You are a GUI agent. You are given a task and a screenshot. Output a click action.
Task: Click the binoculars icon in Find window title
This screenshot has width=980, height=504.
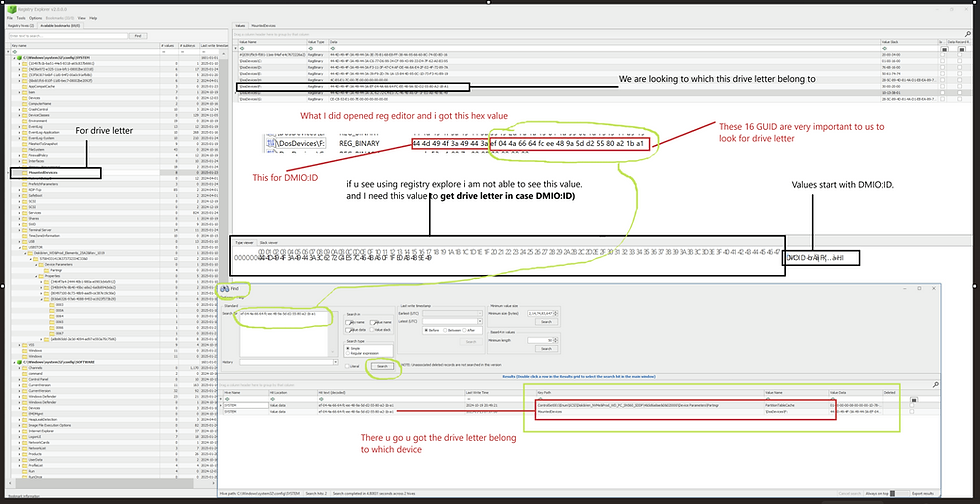pos(224,289)
